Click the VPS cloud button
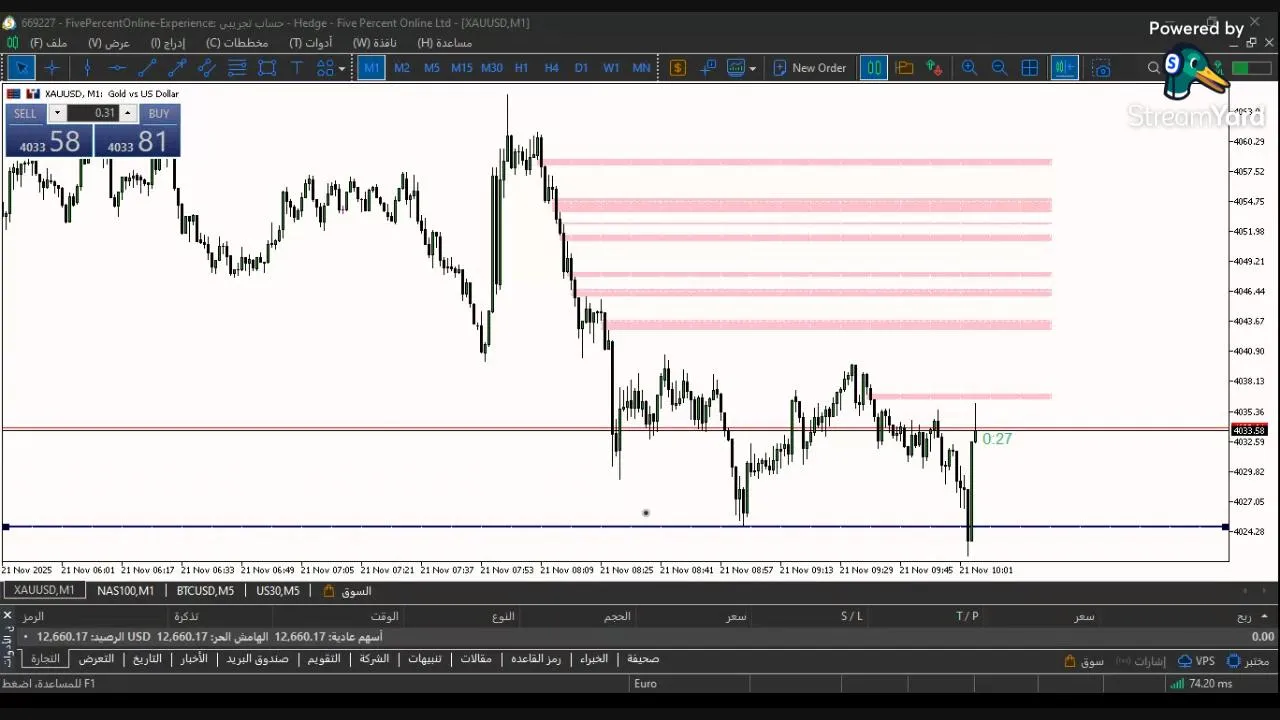 [1196, 661]
